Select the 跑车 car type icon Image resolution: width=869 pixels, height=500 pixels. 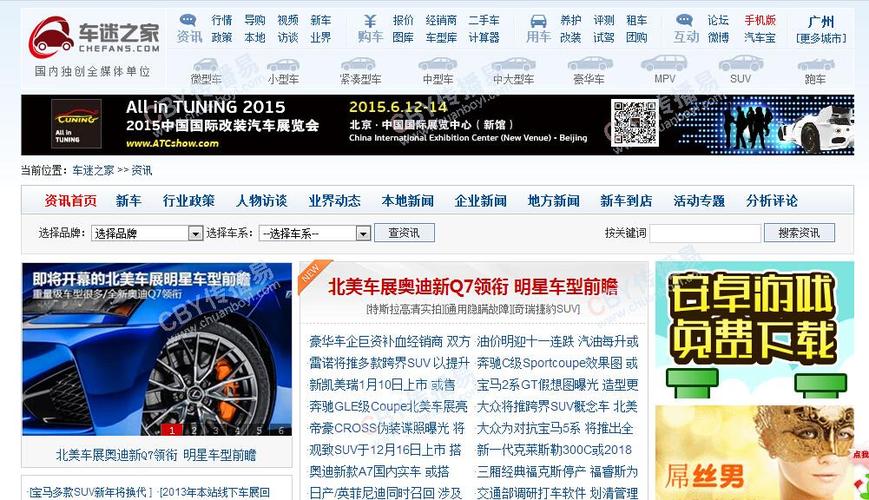click(x=815, y=64)
